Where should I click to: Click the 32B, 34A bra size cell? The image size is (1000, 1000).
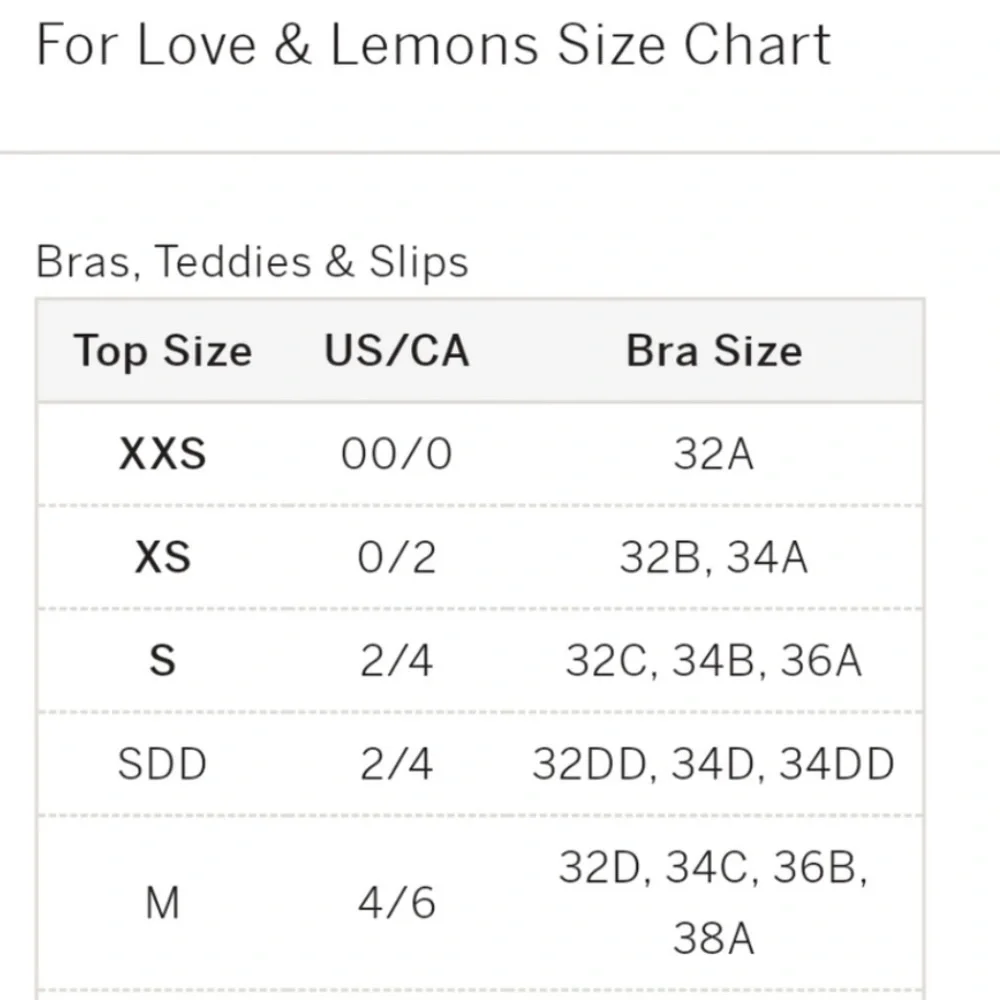tap(714, 557)
